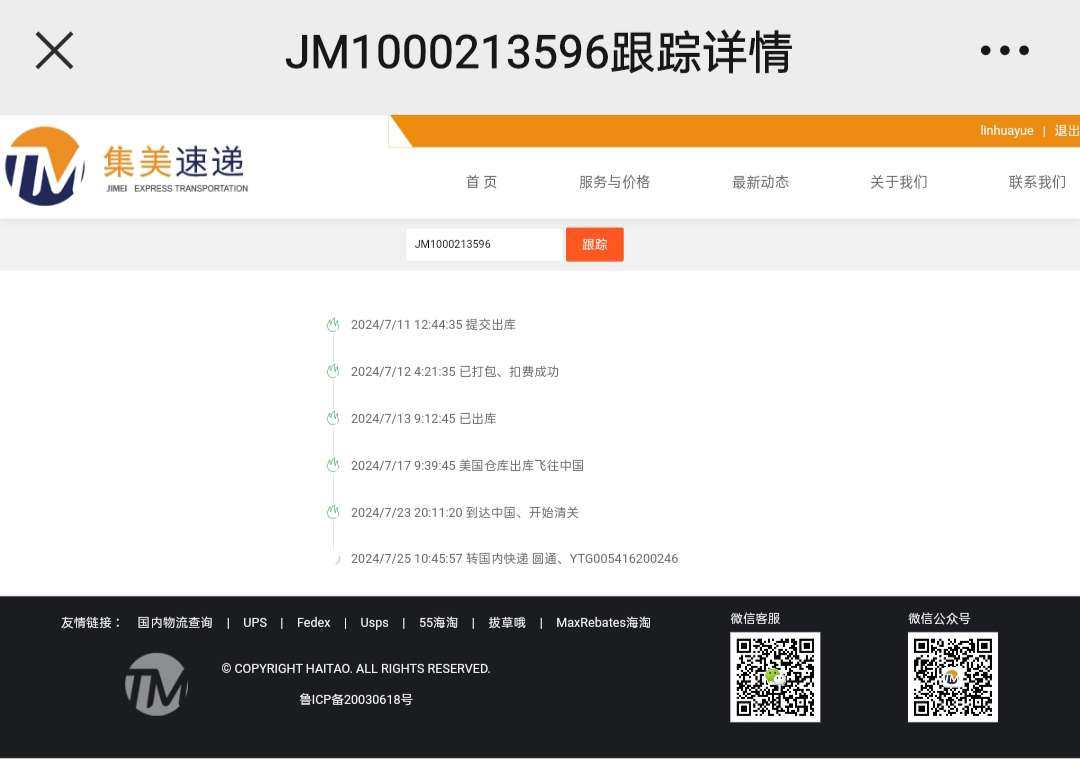
Task: Switch to the 最新动态 section
Action: click(760, 182)
